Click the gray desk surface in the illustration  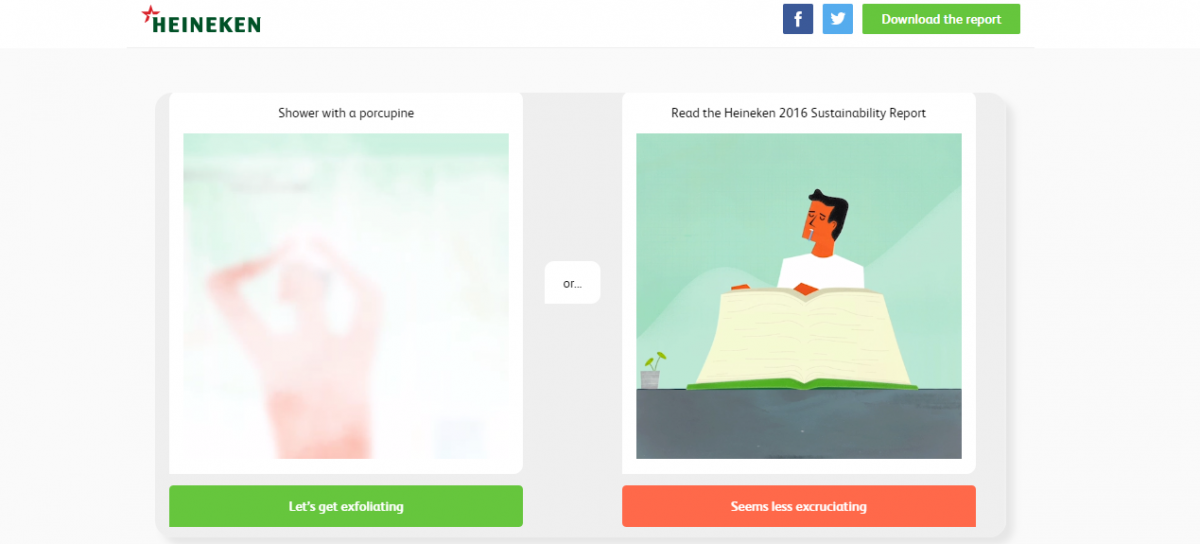[799, 424]
